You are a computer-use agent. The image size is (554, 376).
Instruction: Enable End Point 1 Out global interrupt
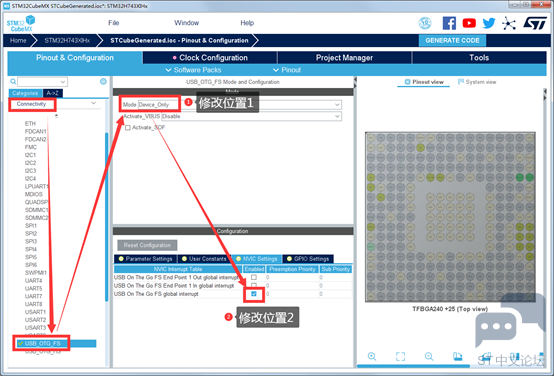pyautogui.click(x=254, y=277)
